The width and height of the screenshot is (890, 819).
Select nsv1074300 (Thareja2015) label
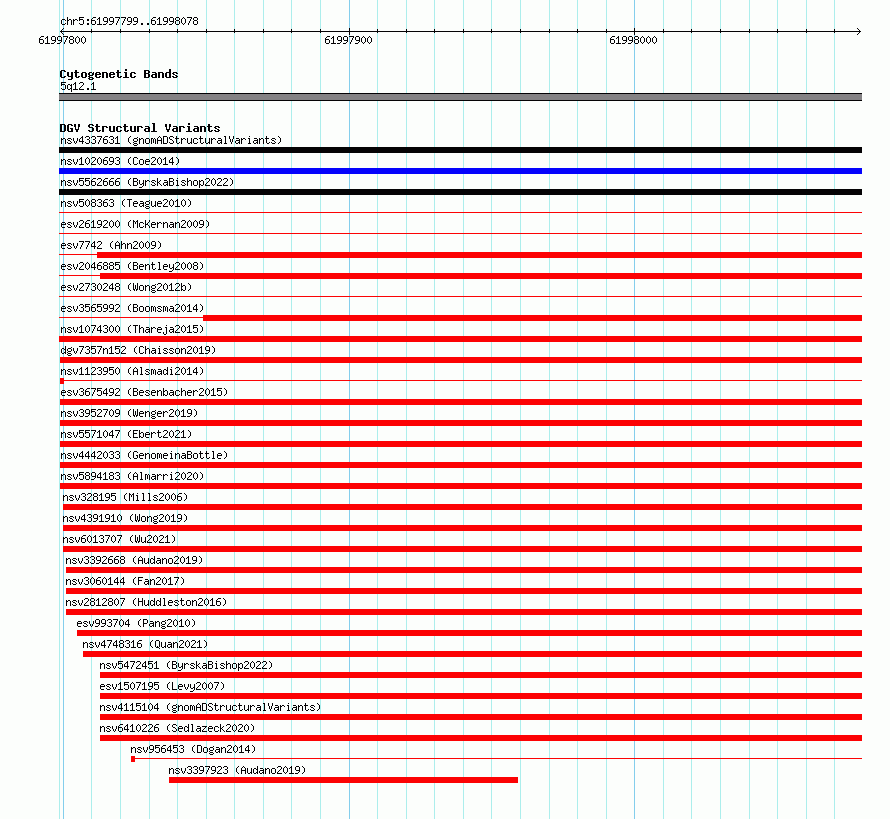pyautogui.click(x=132, y=329)
